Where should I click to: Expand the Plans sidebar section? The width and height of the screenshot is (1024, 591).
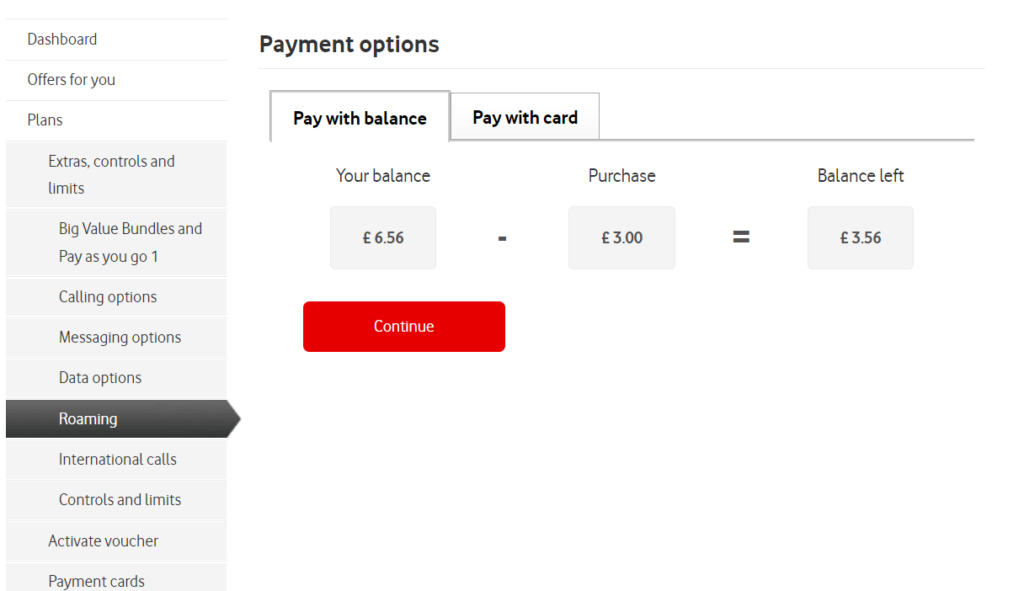pyautogui.click(x=45, y=119)
